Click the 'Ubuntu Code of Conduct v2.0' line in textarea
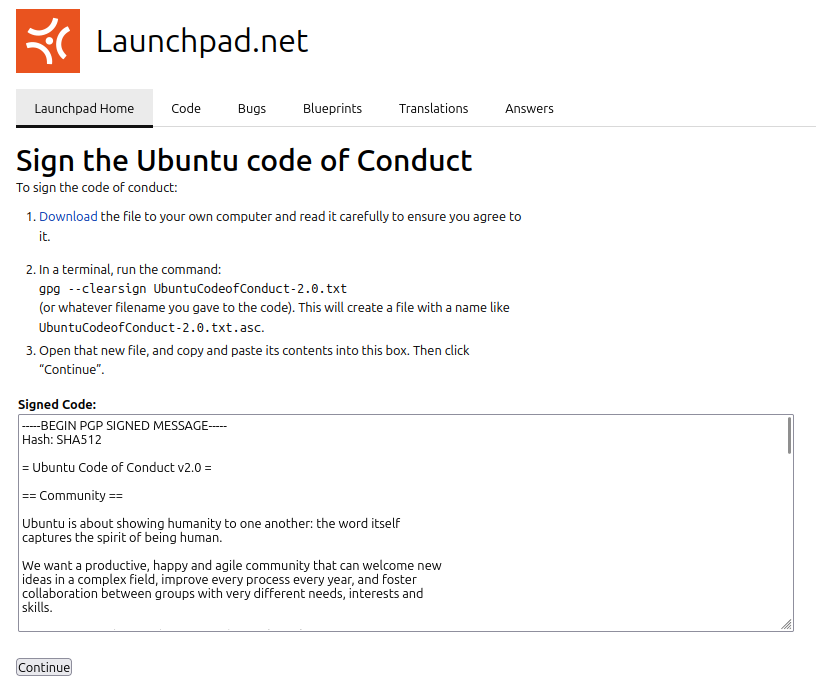 (x=116, y=467)
